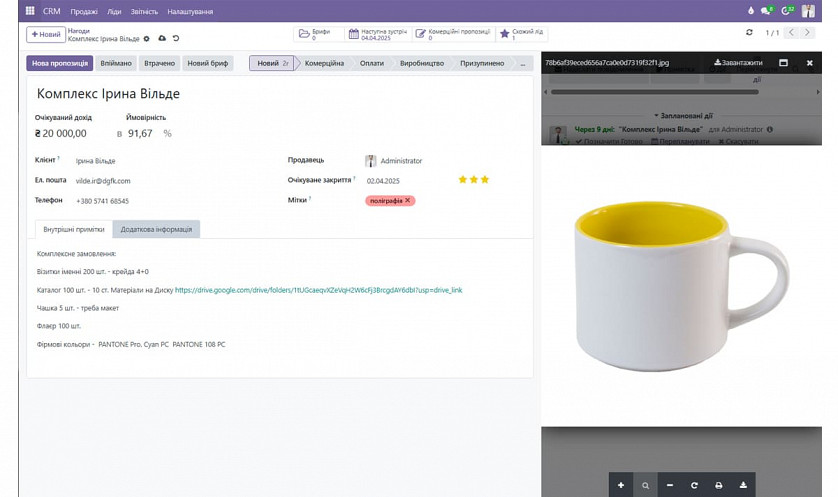Collapse the Заплановані дії section

[x=684, y=115]
